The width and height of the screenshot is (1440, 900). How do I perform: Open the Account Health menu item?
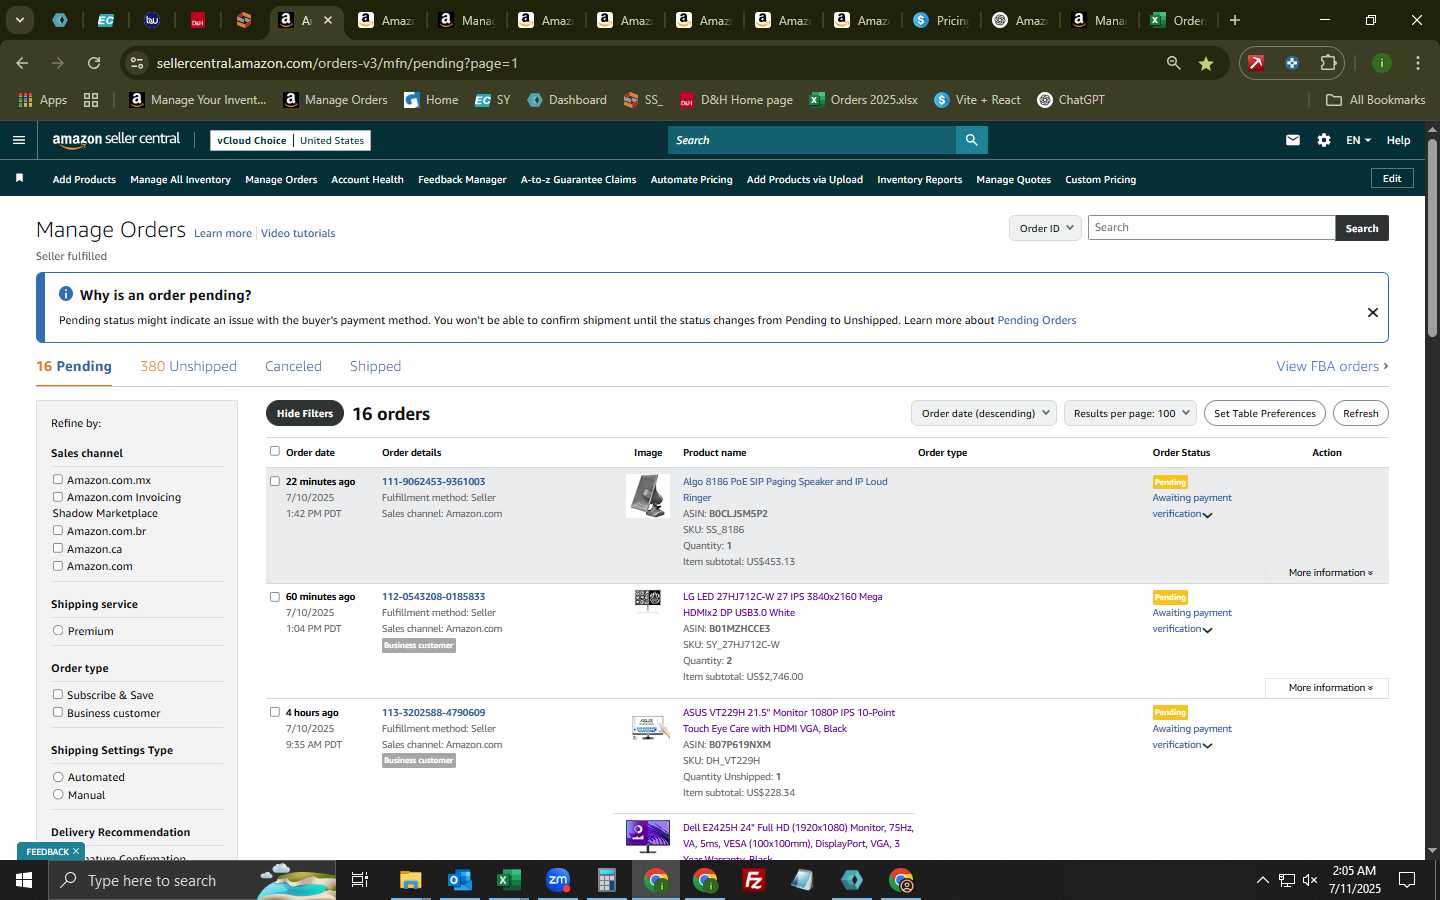367,179
